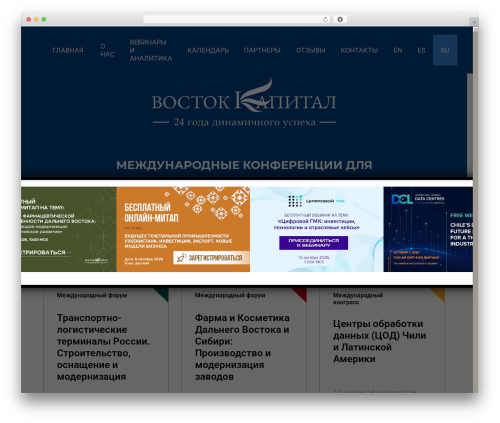The width and height of the screenshot is (500, 423).
Task: Open the О НАС menu item
Action: pyautogui.click(x=107, y=50)
